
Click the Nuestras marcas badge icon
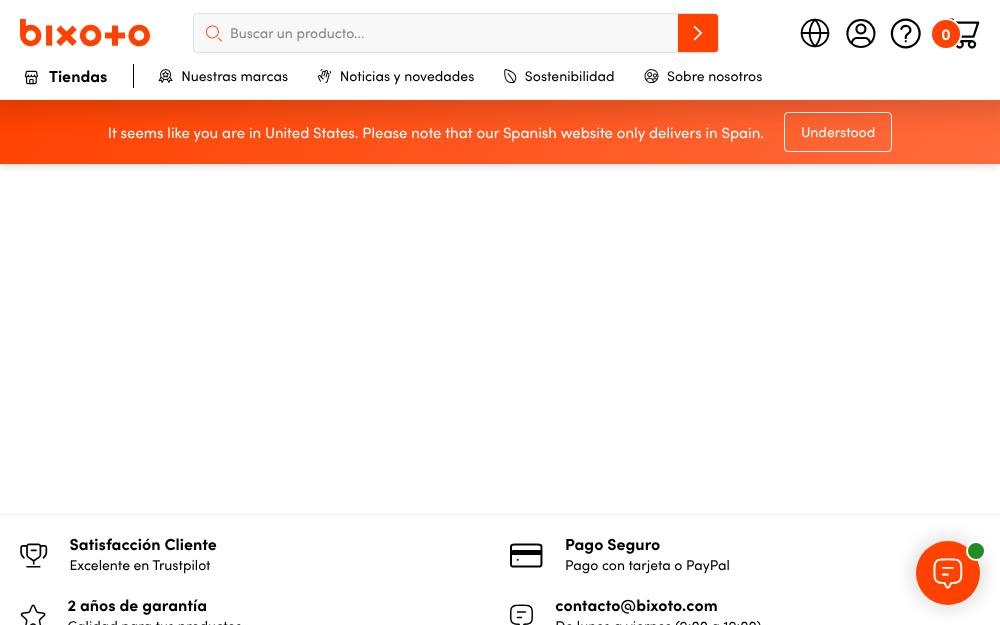point(165,77)
